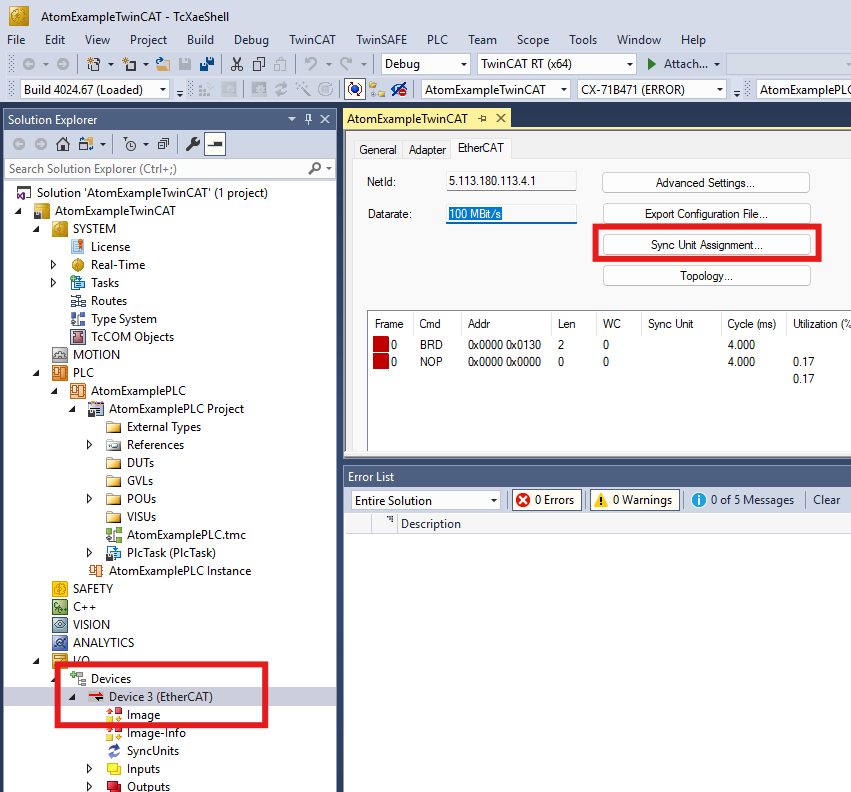Viewport: 851px width, 792px height.
Task: Select the Routes node icon
Action: click(x=79, y=301)
